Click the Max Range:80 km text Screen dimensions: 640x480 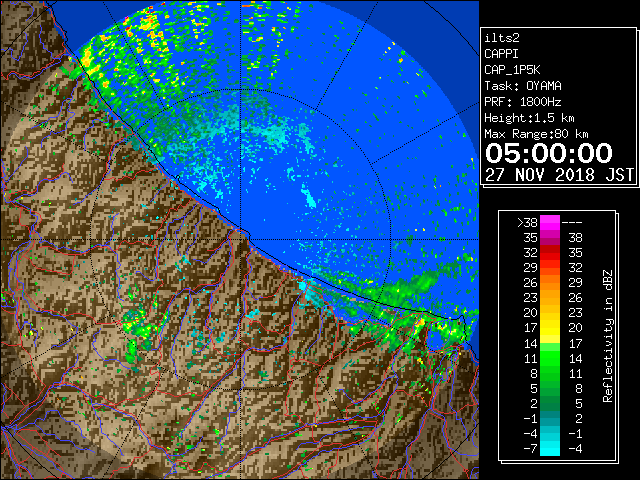[x=536, y=134]
